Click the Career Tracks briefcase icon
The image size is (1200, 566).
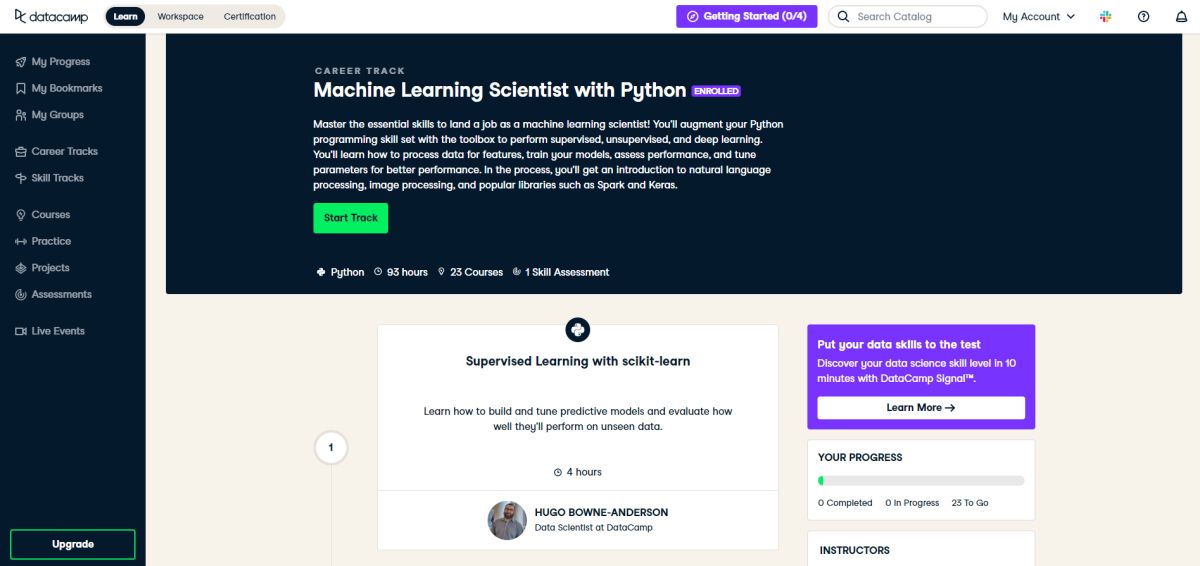point(21,151)
